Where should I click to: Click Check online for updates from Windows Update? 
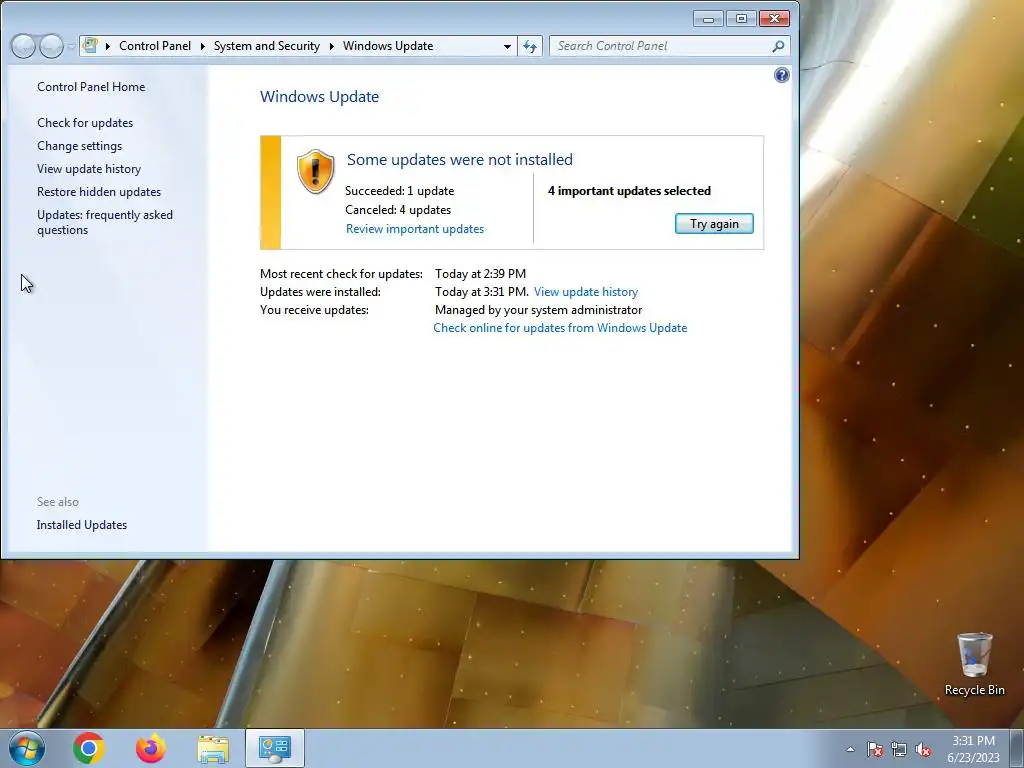[560, 328]
